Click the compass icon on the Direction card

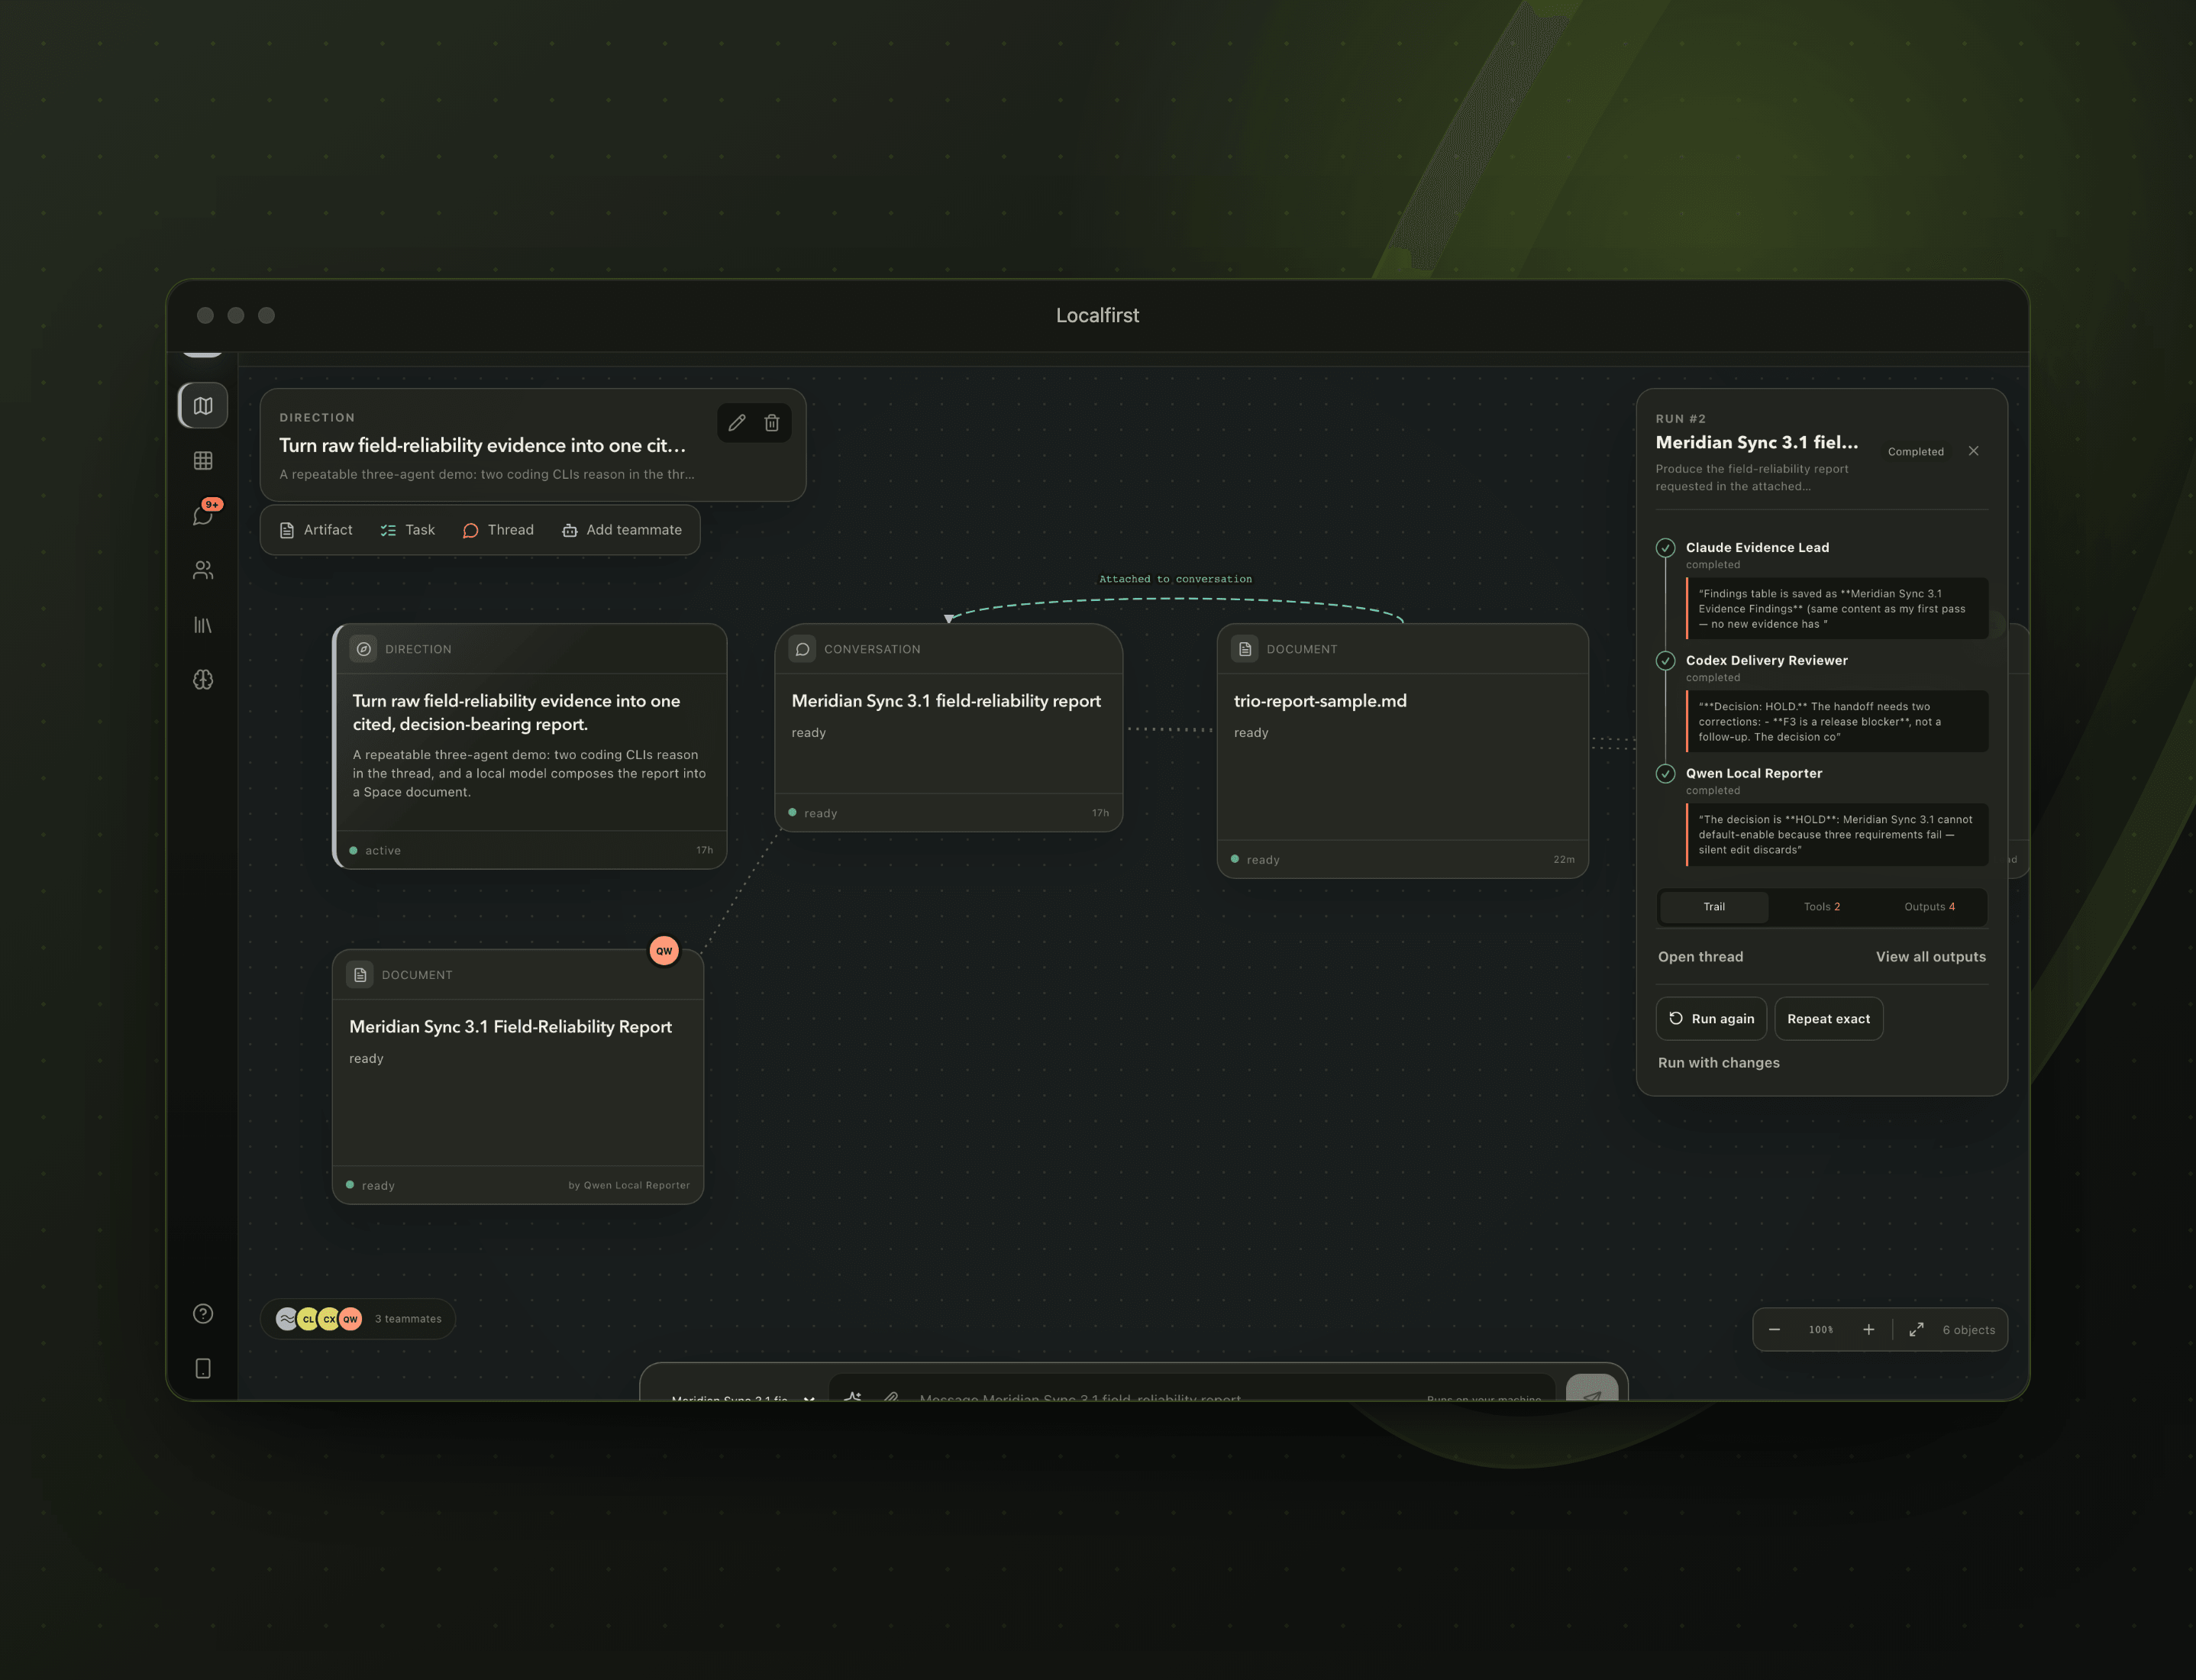[x=364, y=649]
